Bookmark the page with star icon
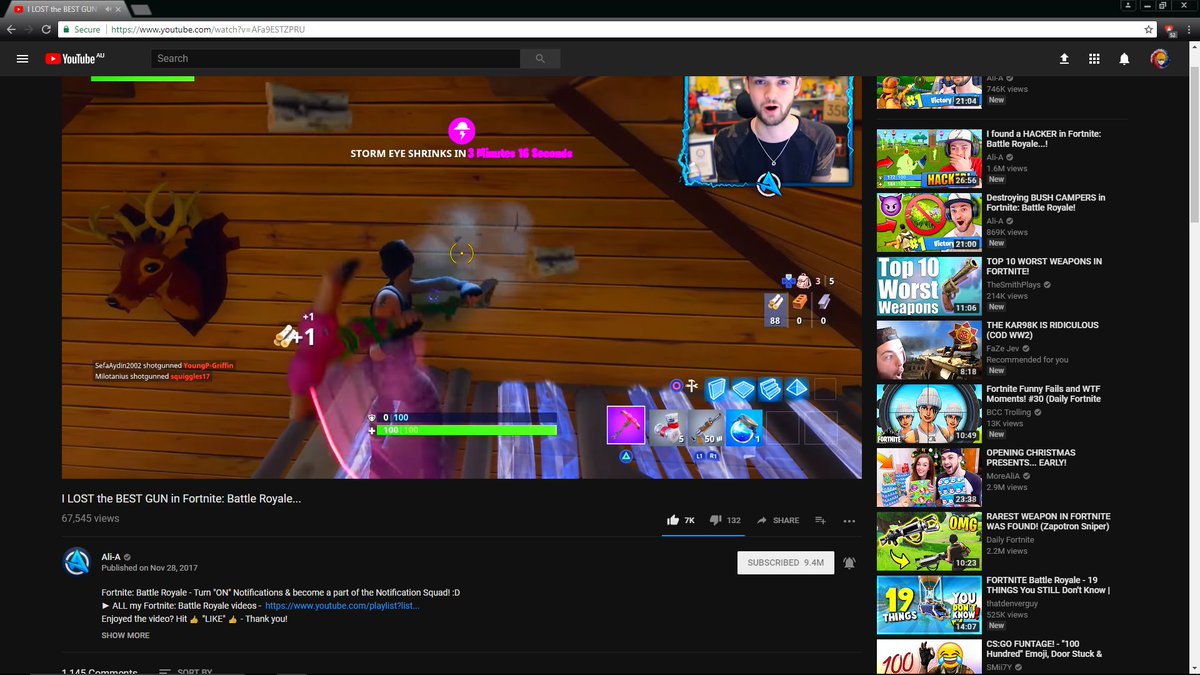The image size is (1200, 675). tap(1149, 30)
